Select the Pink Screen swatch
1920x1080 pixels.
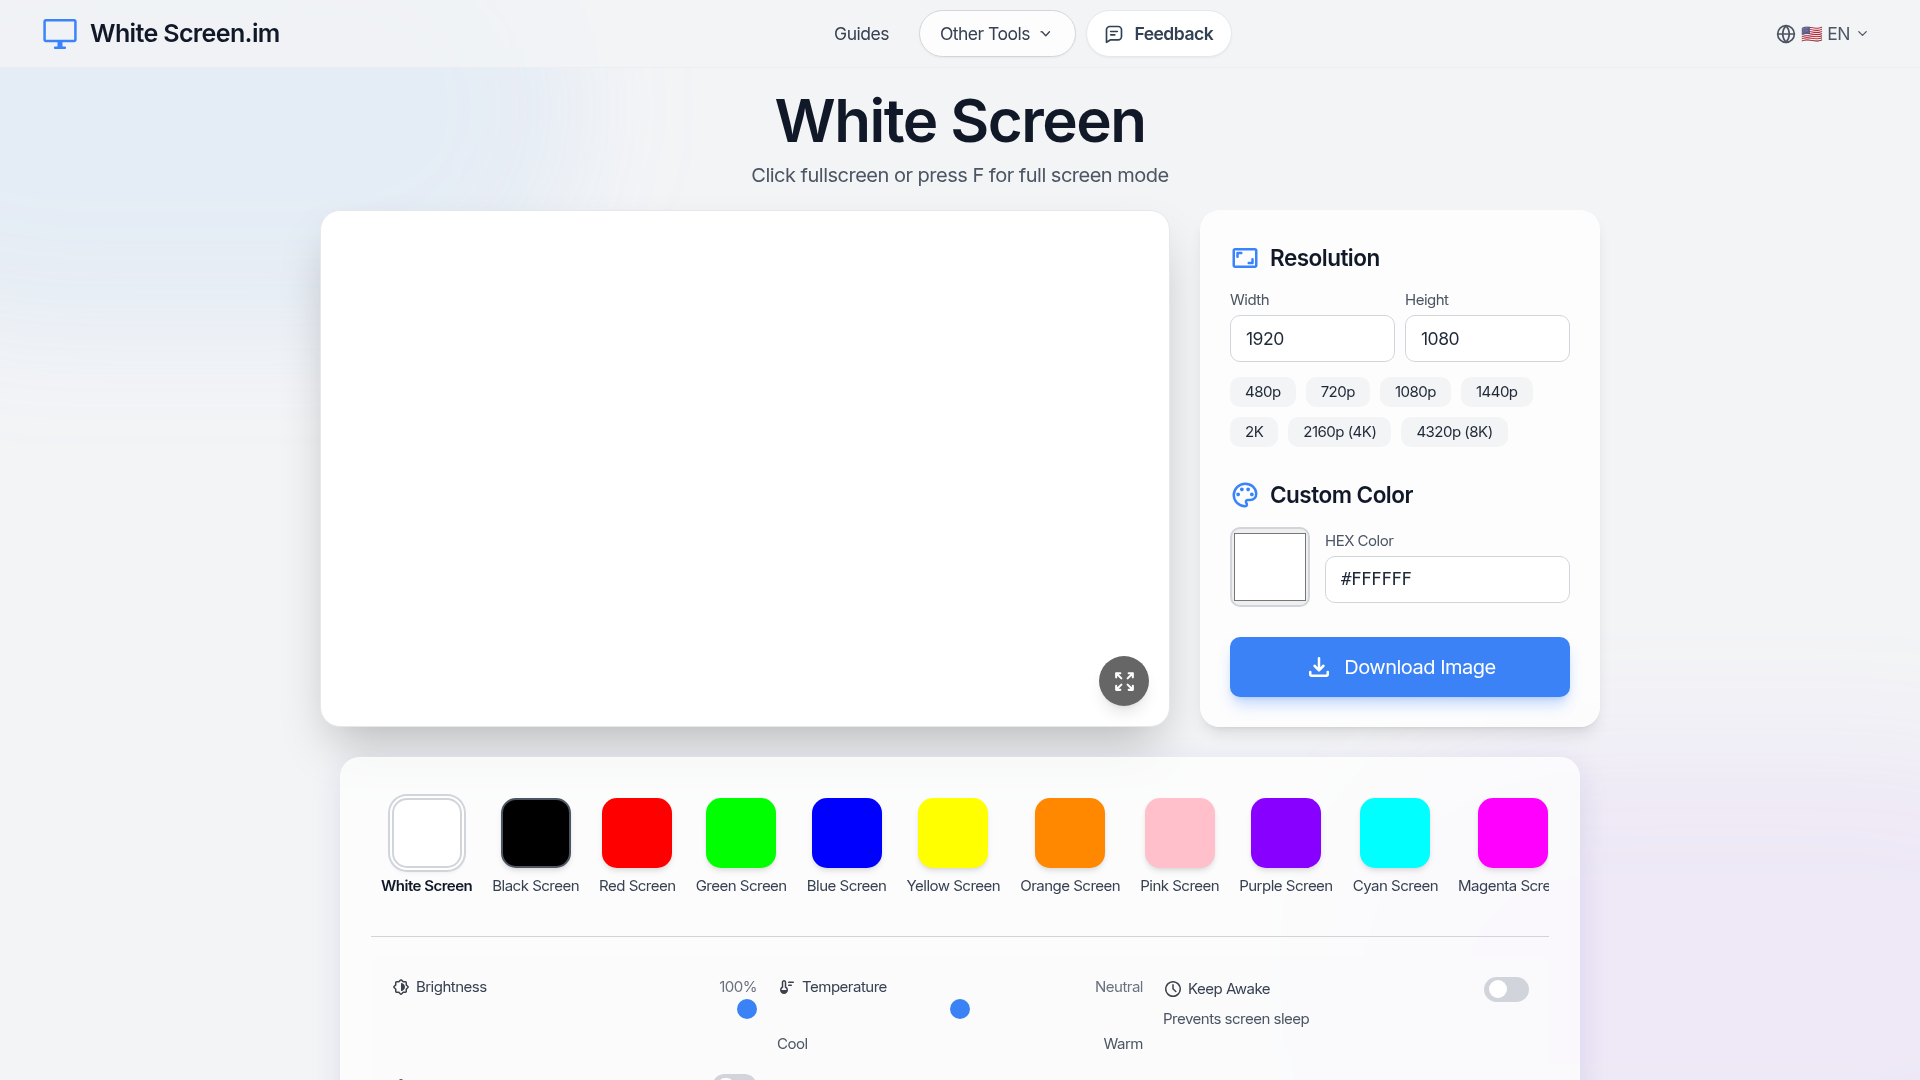click(x=1180, y=833)
